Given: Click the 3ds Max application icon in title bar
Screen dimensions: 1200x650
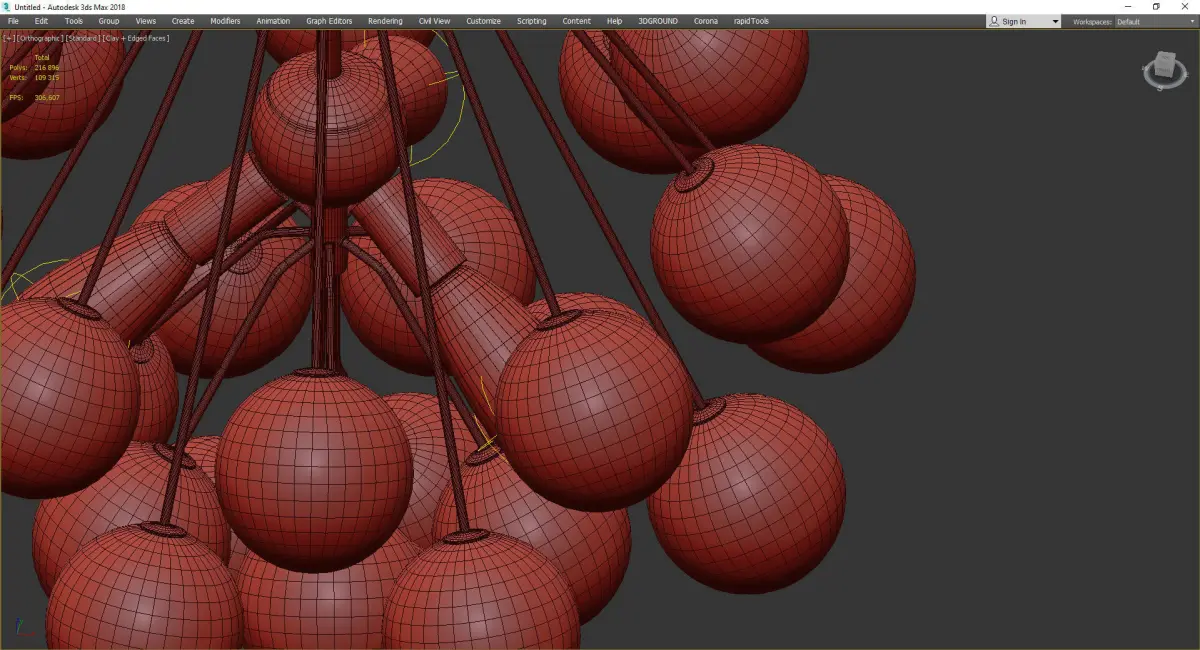Looking at the screenshot, I should pyautogui.click(x=7, y=7).
